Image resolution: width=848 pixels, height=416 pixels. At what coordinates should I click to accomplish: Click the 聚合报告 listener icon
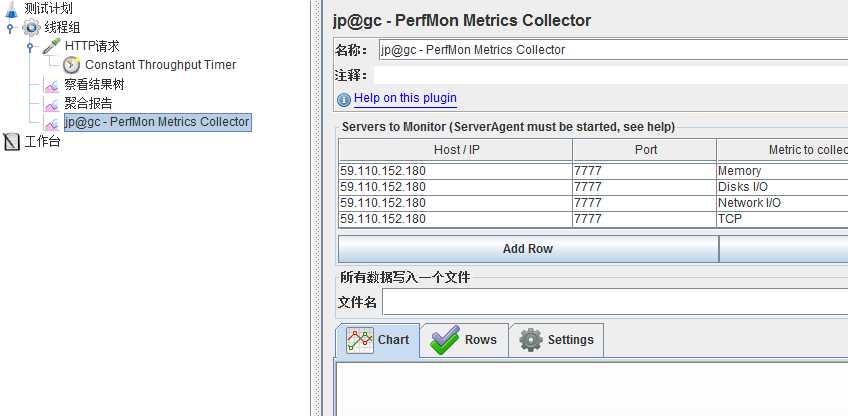tap(52, 104)
